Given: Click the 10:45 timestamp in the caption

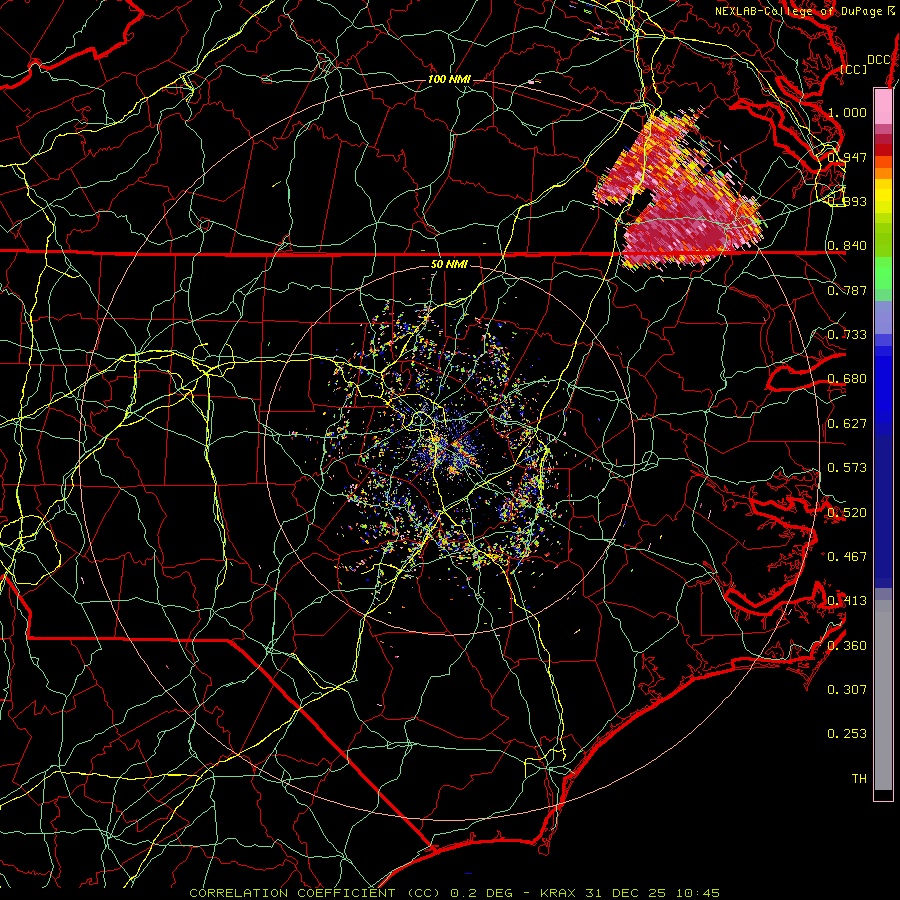Looking at the screenshot, I should (697, 893).
